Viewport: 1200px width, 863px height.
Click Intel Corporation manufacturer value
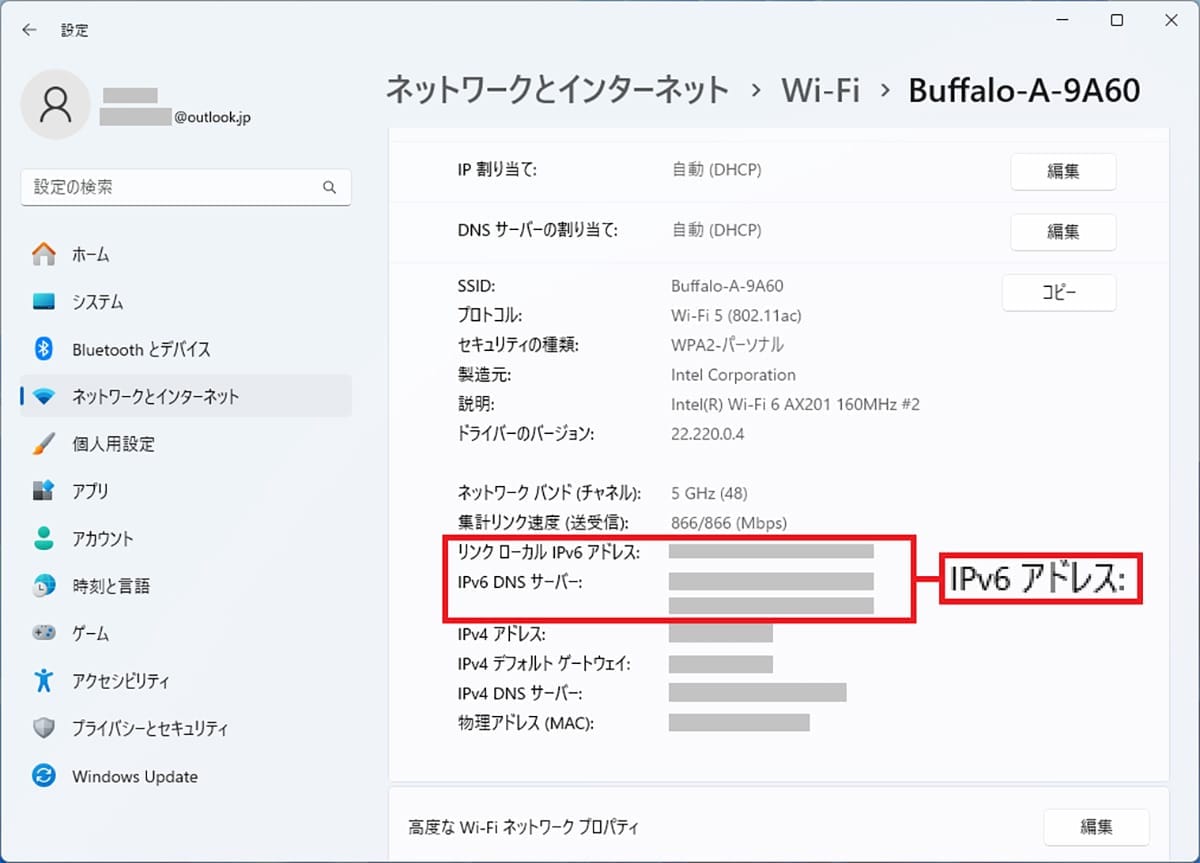pyautogui.click(x=733, y=375)
